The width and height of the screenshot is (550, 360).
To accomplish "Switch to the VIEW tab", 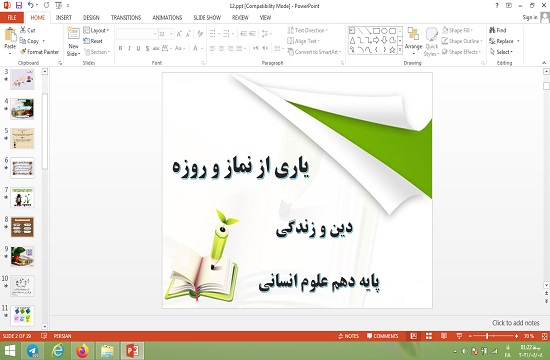I will (x=265, y=17).
